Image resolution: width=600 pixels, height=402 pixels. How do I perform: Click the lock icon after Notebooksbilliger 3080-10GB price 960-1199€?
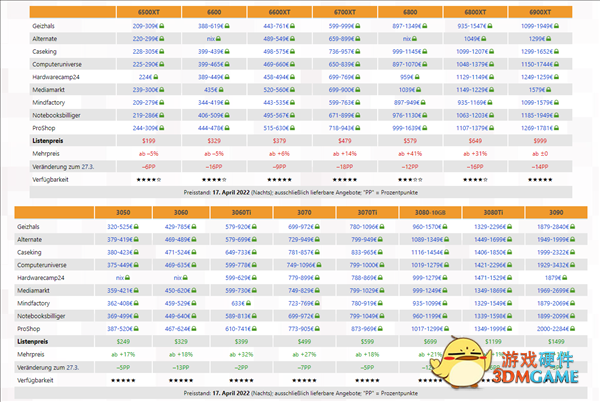click(445, 316)
